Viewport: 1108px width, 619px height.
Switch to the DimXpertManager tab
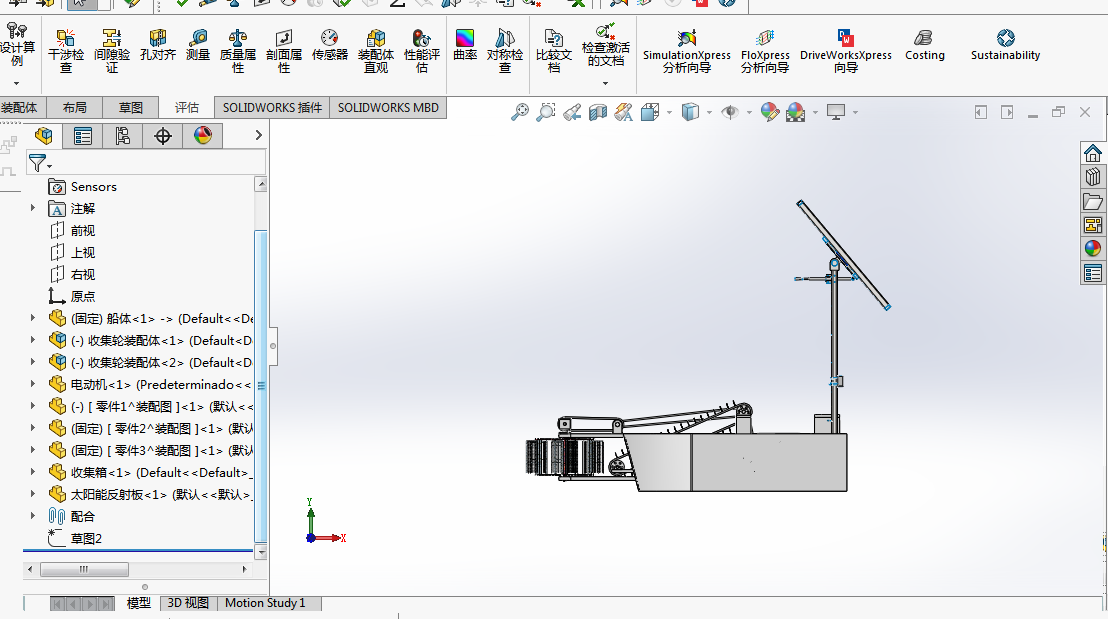pos(163,136)
